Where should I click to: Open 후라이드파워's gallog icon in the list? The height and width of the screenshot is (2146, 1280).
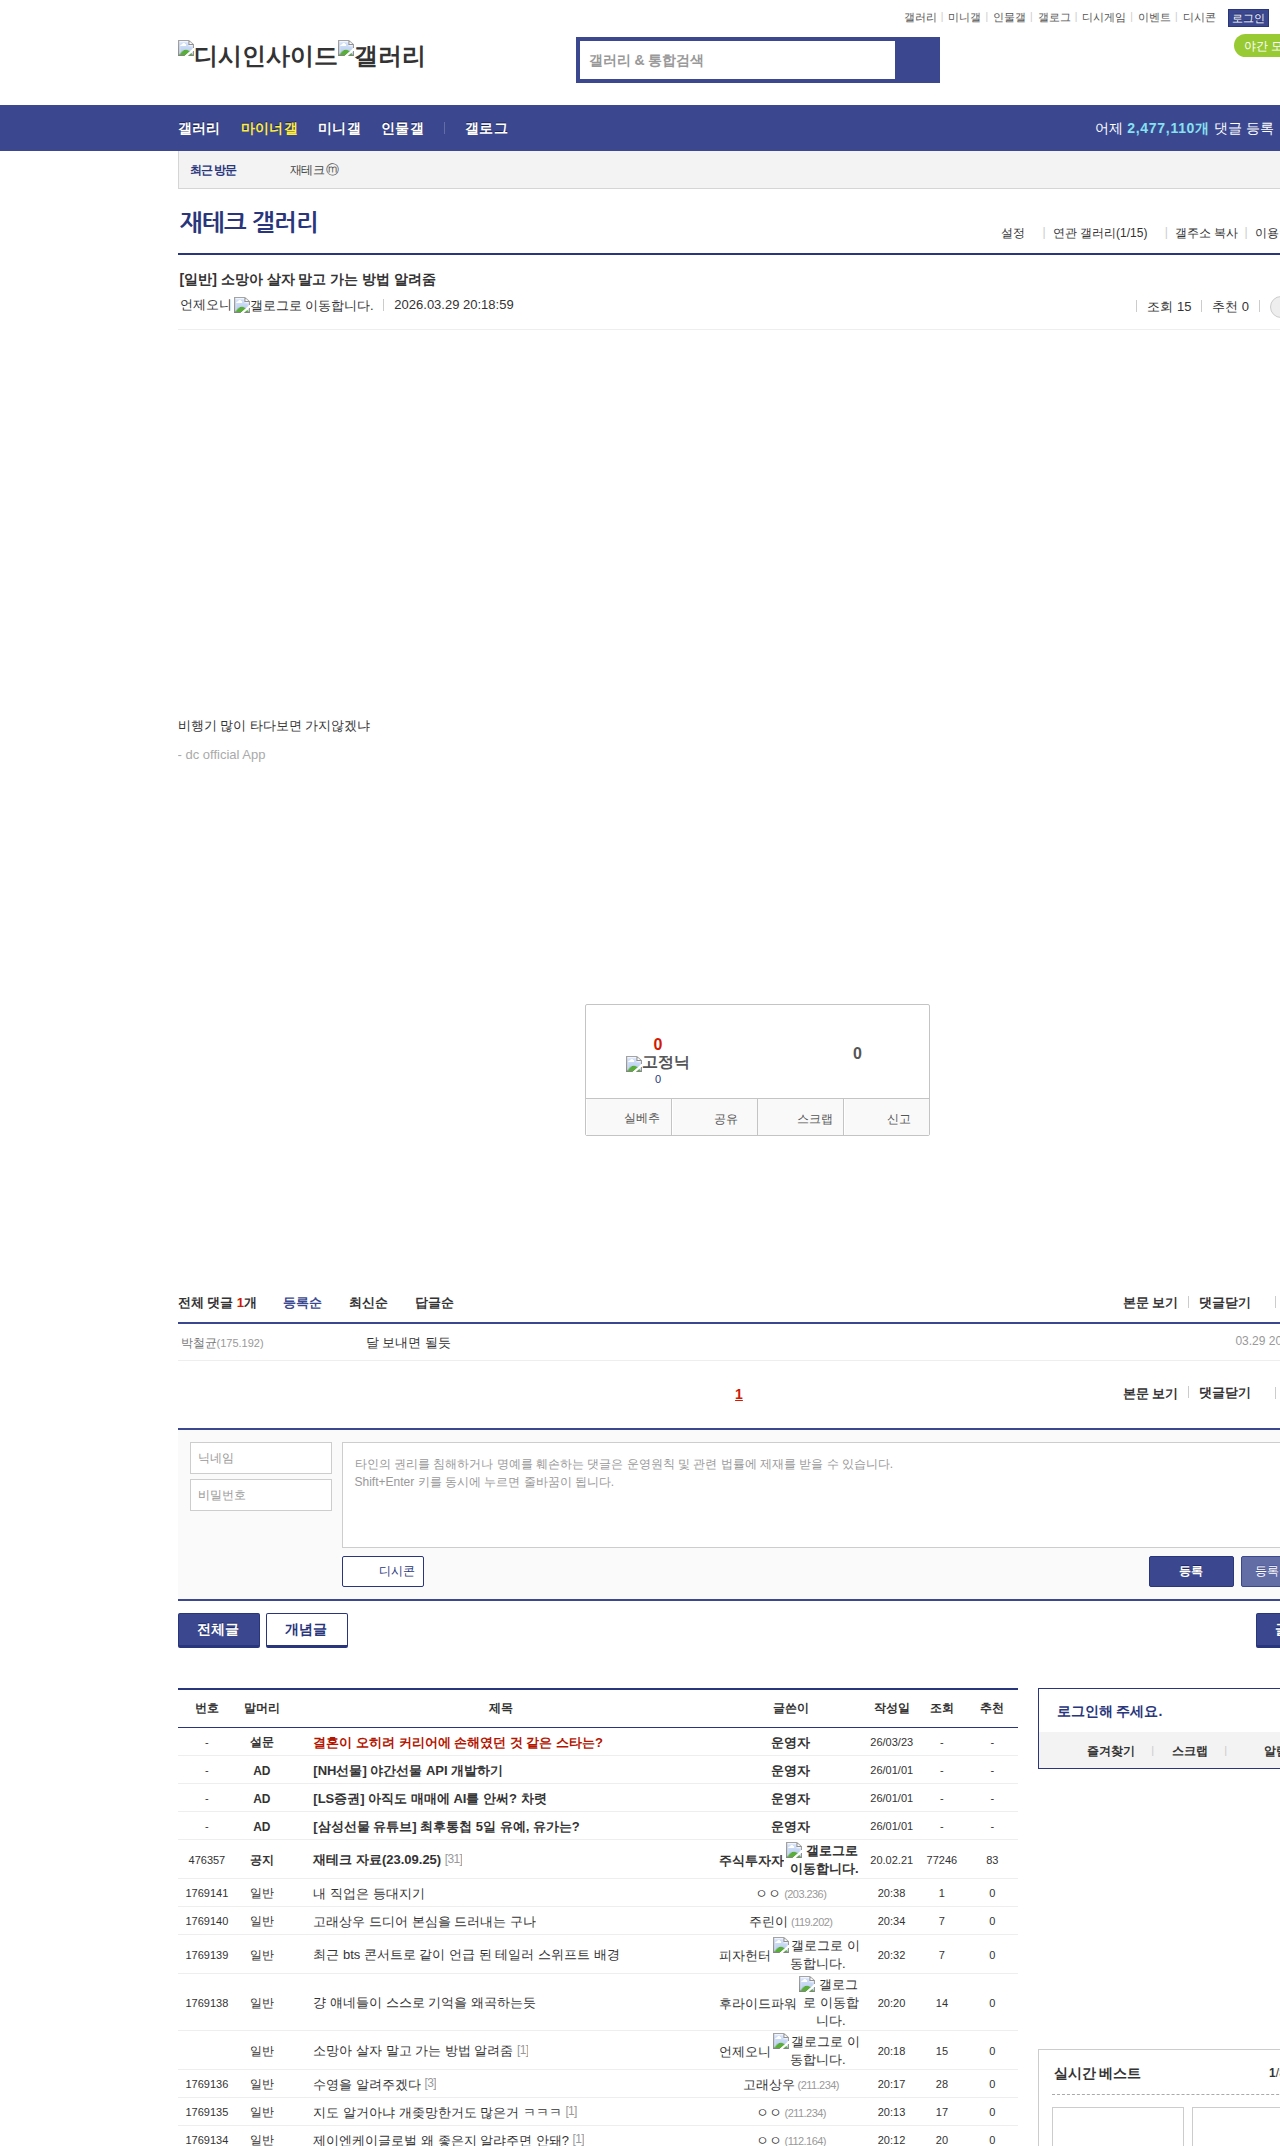(830, 2003)
